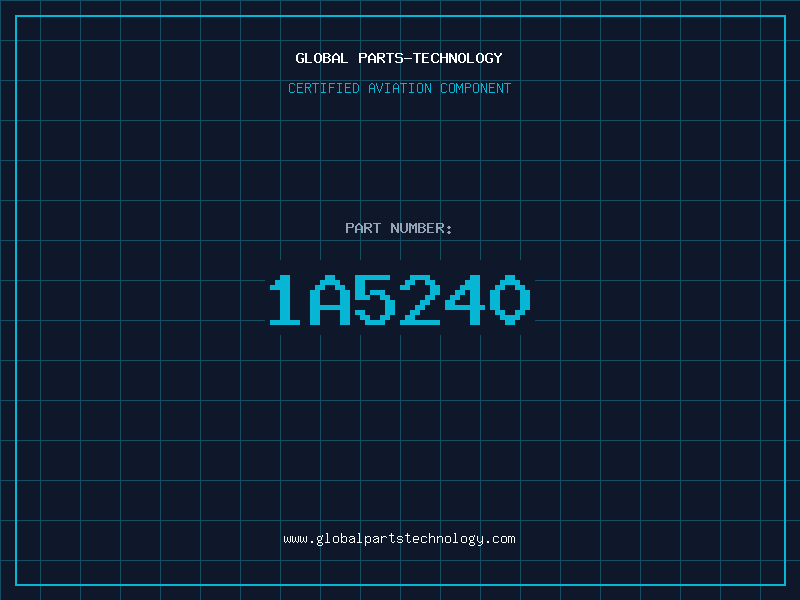Select the CERTIFIED AVIATION COMPONENT subtitle
Viewport: 800px width, 600px height.
(x=399, y=88)
